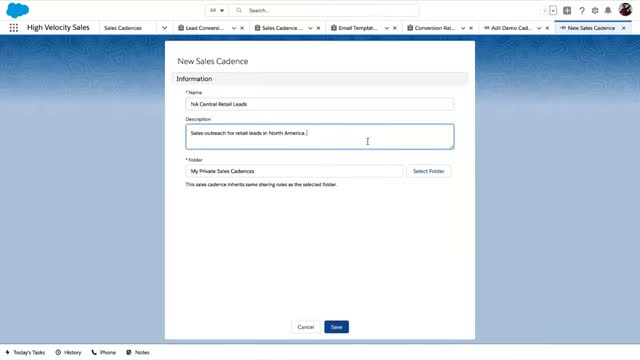Switch to the Sales Cadence ... report tab
Screen dimensions: 640x360
pyautogui.click(x=282, y=28)
